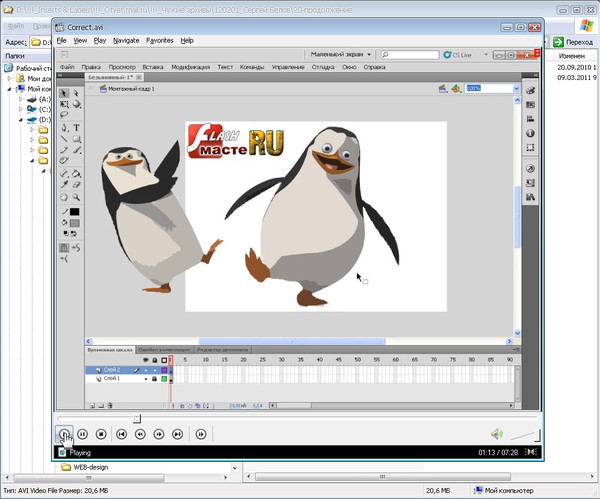
Task: Open the CS Live dropdown arrow
Action: pos(486,55)
